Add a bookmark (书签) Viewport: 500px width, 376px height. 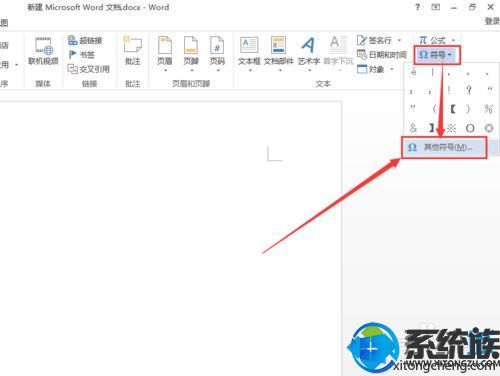(81, 54)
